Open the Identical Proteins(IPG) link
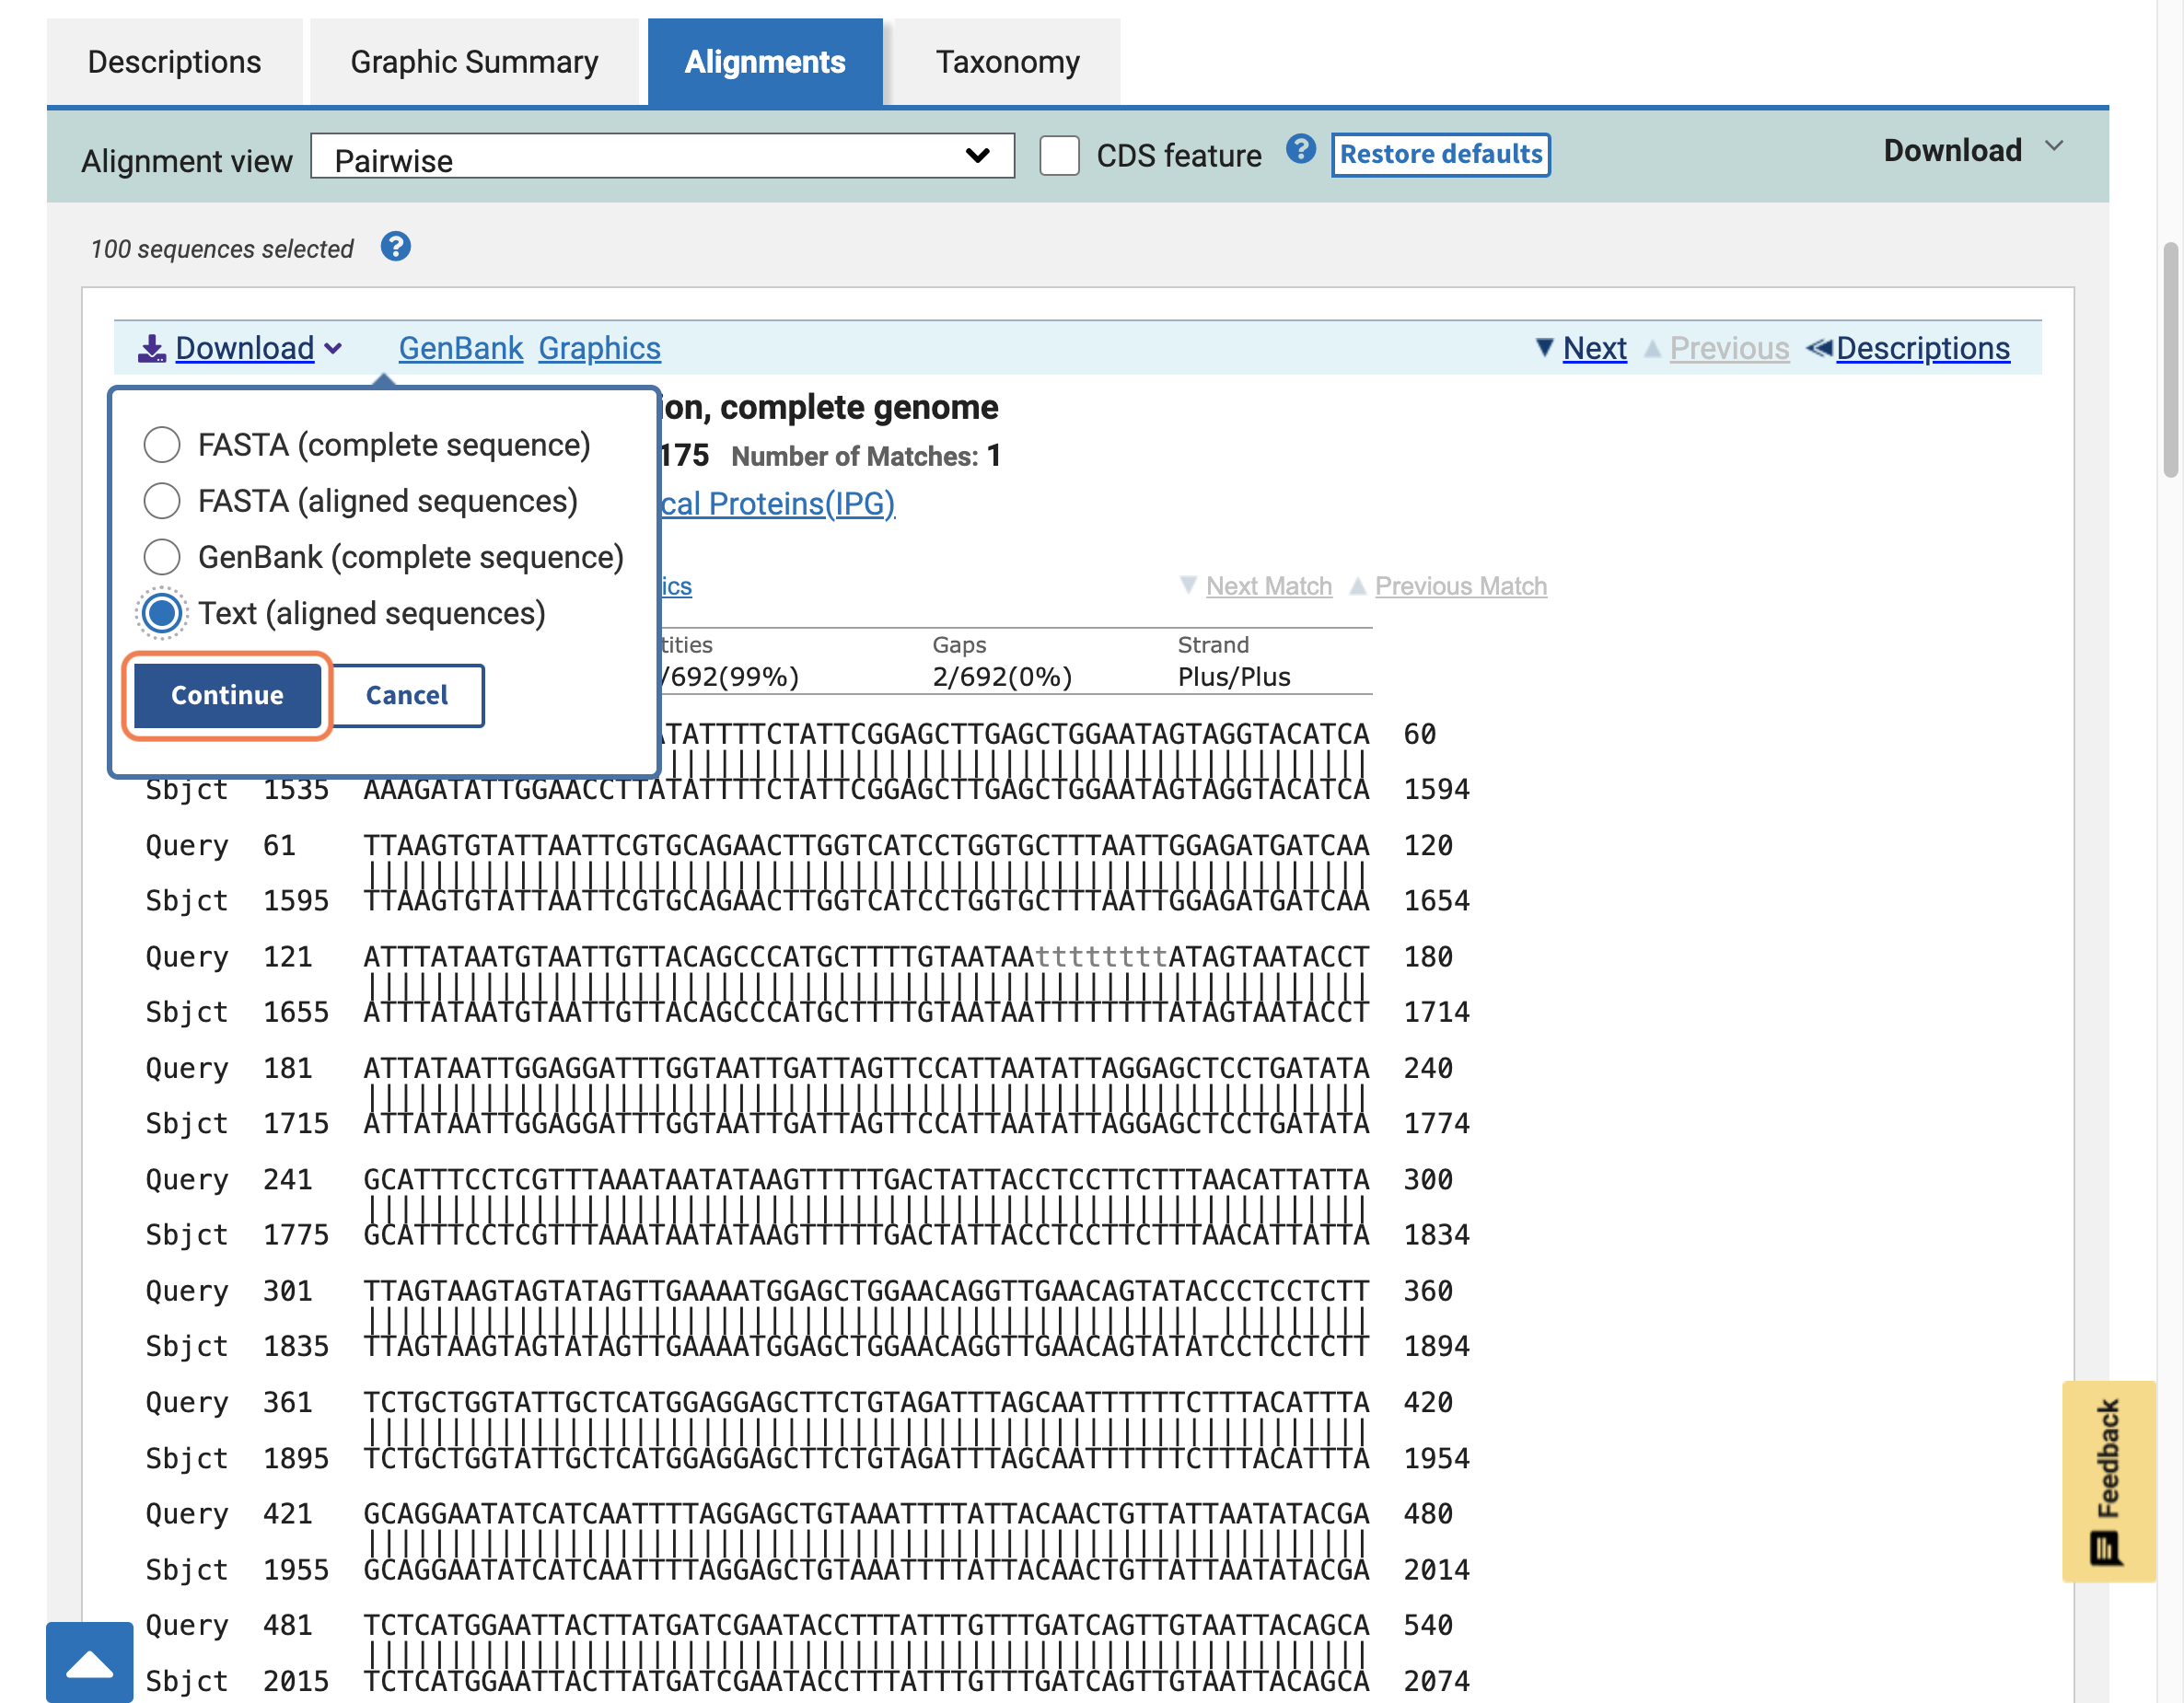 point(777,503)
